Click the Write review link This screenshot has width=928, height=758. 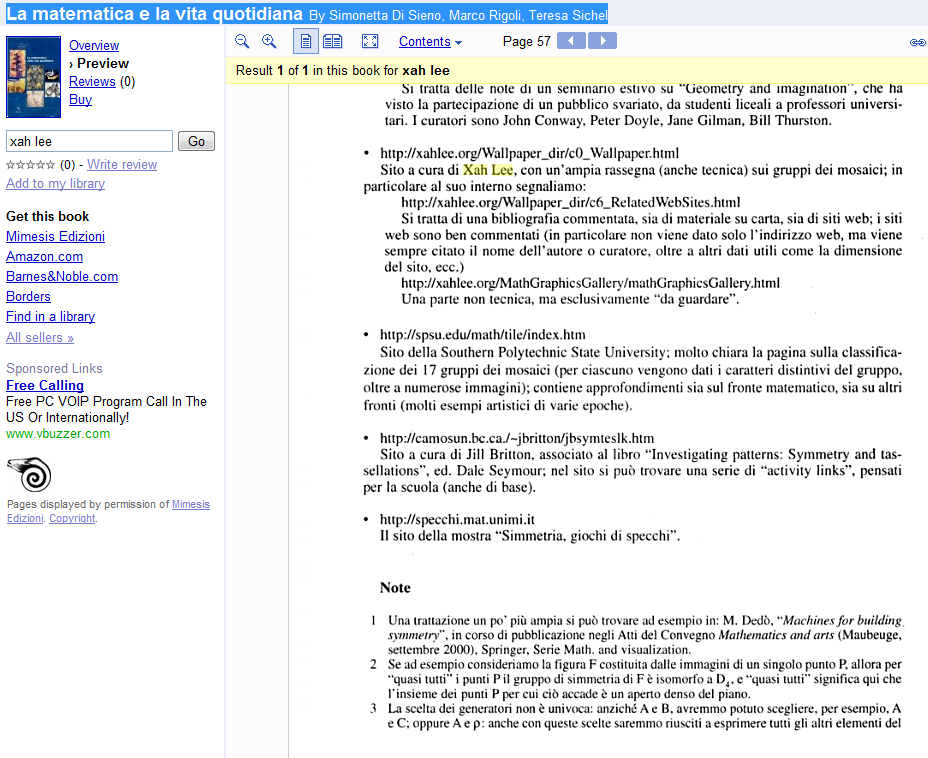click(x=122, y=164)
